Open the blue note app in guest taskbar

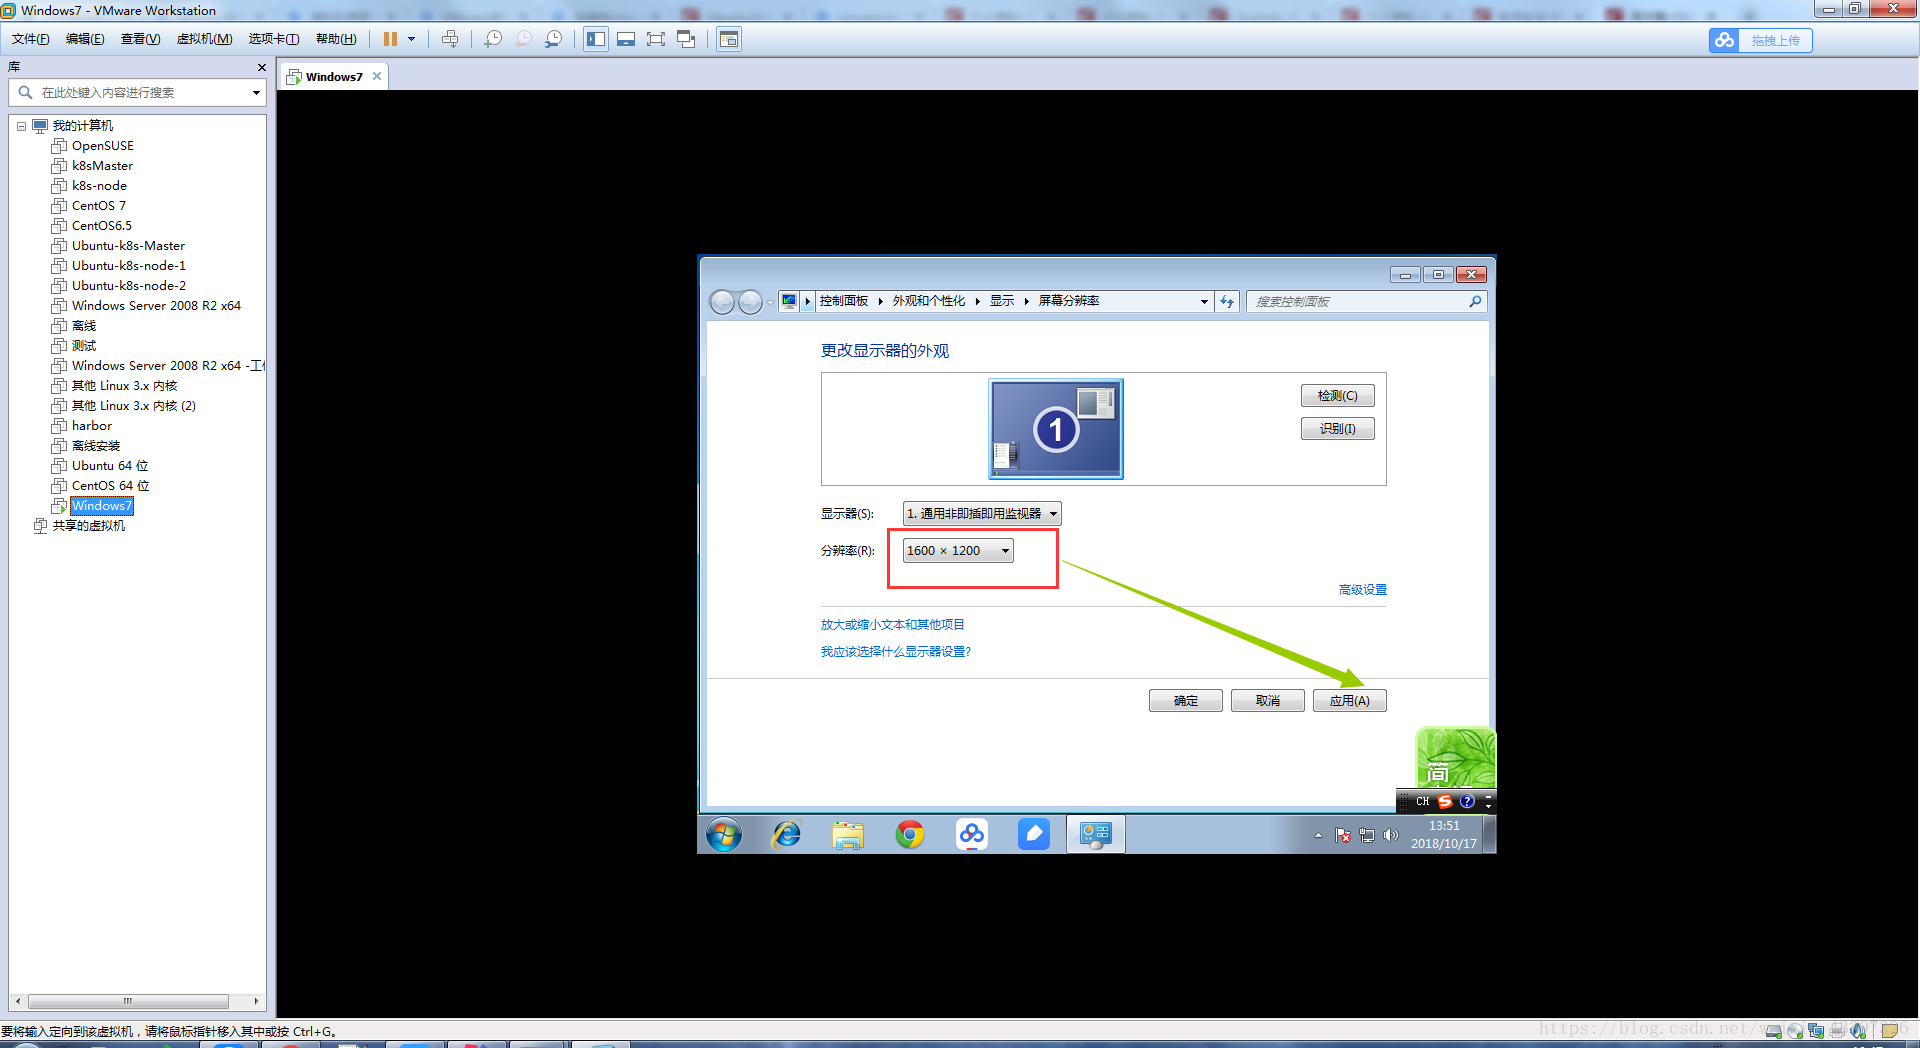coord(1034,834)
